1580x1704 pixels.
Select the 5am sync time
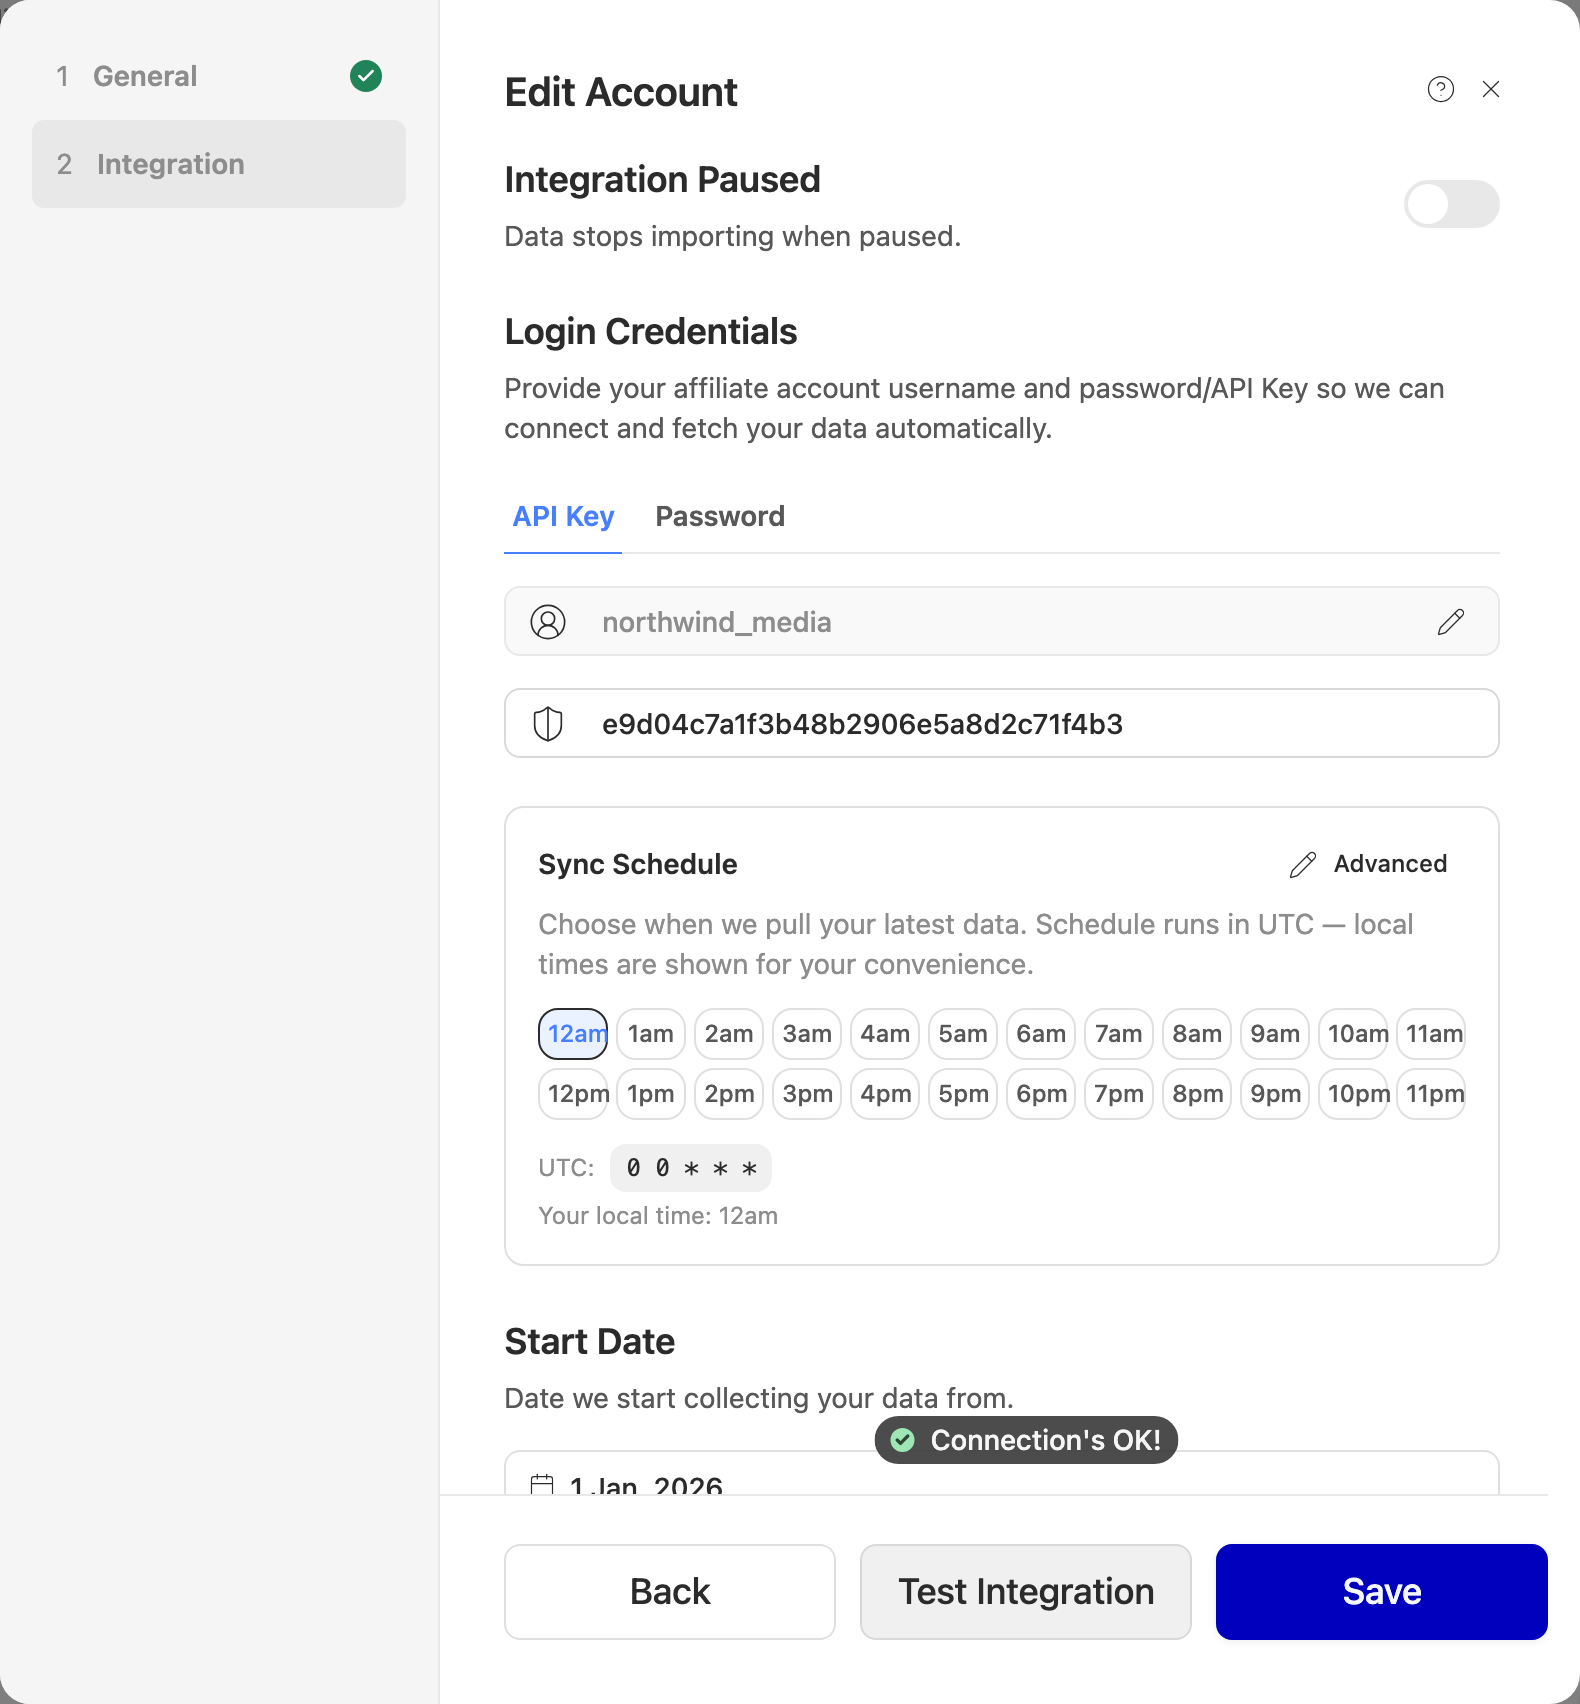click(x=963, y=1034)
